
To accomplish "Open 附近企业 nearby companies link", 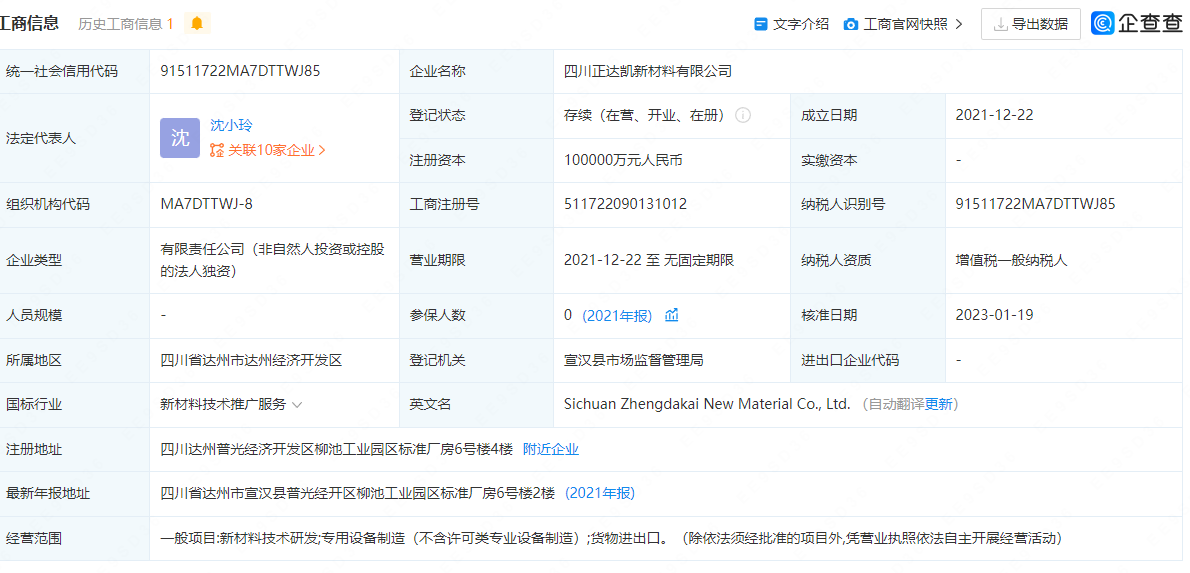I will click(551, 449).
